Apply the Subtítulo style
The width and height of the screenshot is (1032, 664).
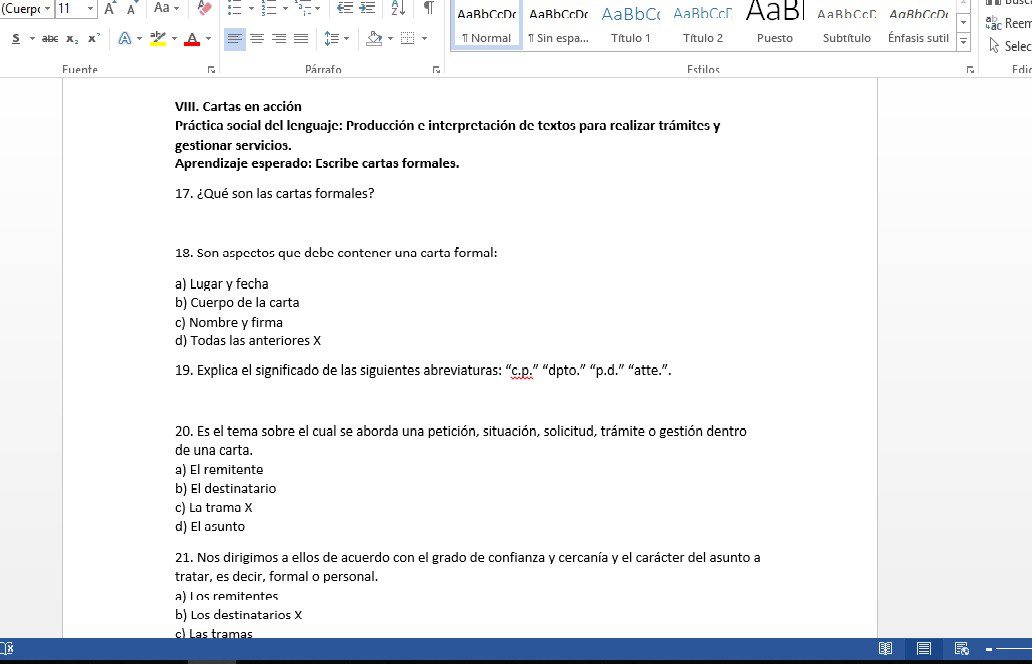846,24
